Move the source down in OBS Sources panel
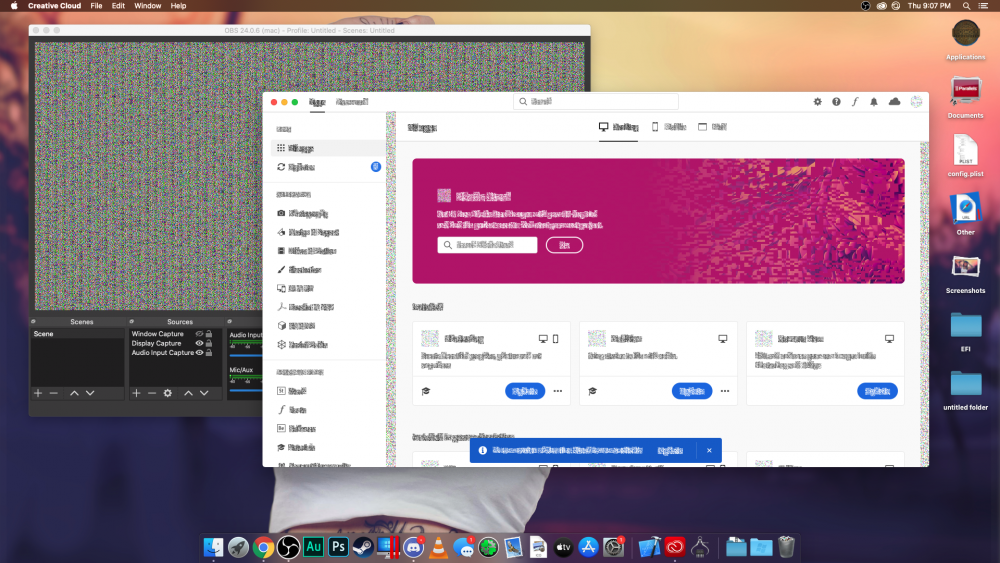1000x563 pixels. point(204,393)
